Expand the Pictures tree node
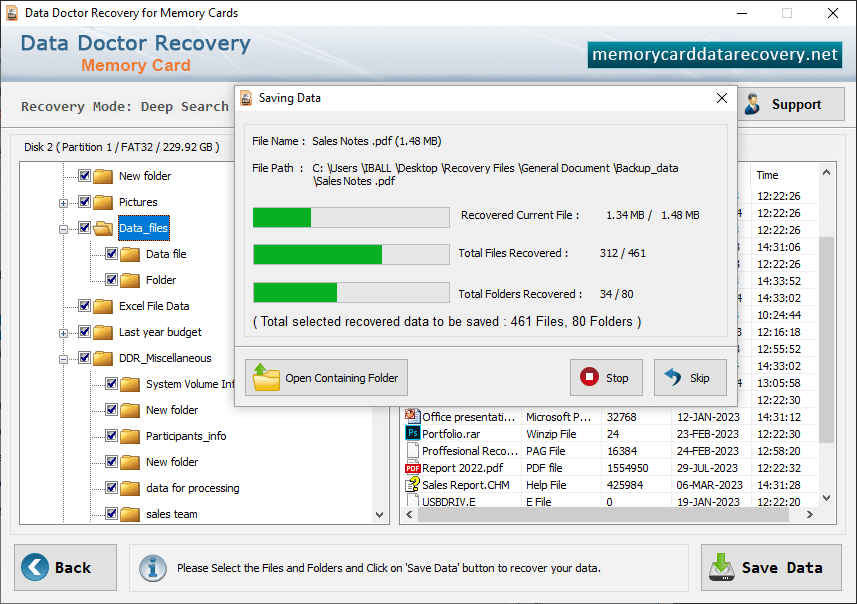 point(63,203)
